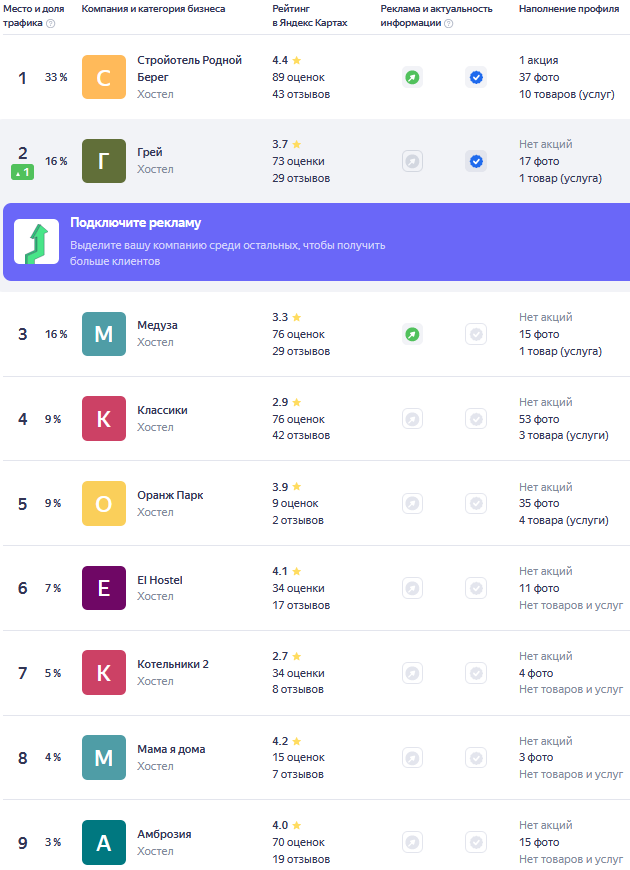Click '43 отзывов' text
This screenshot has height=870, width=630.
coord(301,94)
